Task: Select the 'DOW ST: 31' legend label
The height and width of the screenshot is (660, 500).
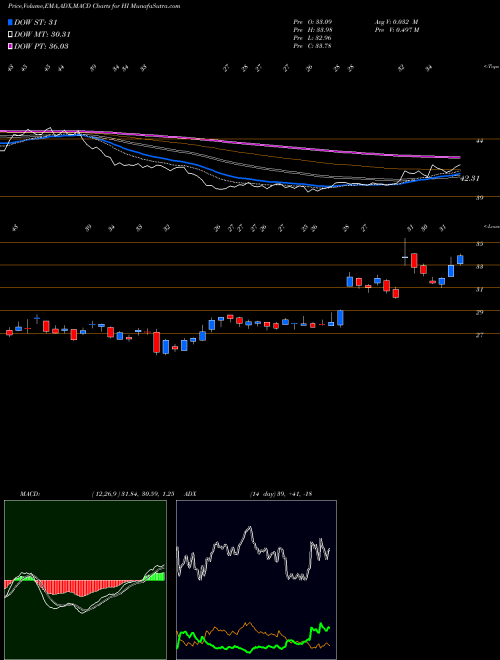Action: tap(36, 22)
